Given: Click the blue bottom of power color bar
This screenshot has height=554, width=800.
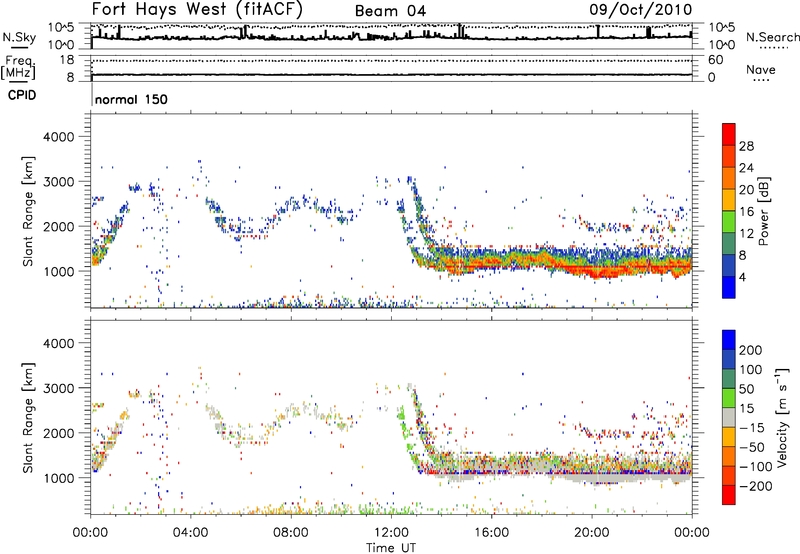Looking at the screenshot, I should [x=729, y=287].
